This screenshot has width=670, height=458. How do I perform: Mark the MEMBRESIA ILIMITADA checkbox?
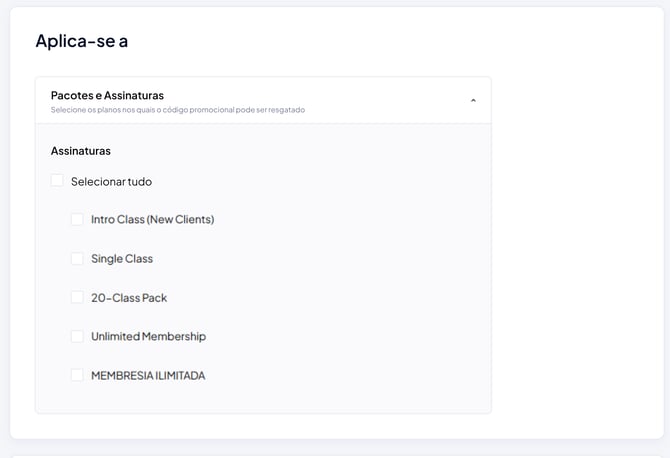tap(77, 375)
